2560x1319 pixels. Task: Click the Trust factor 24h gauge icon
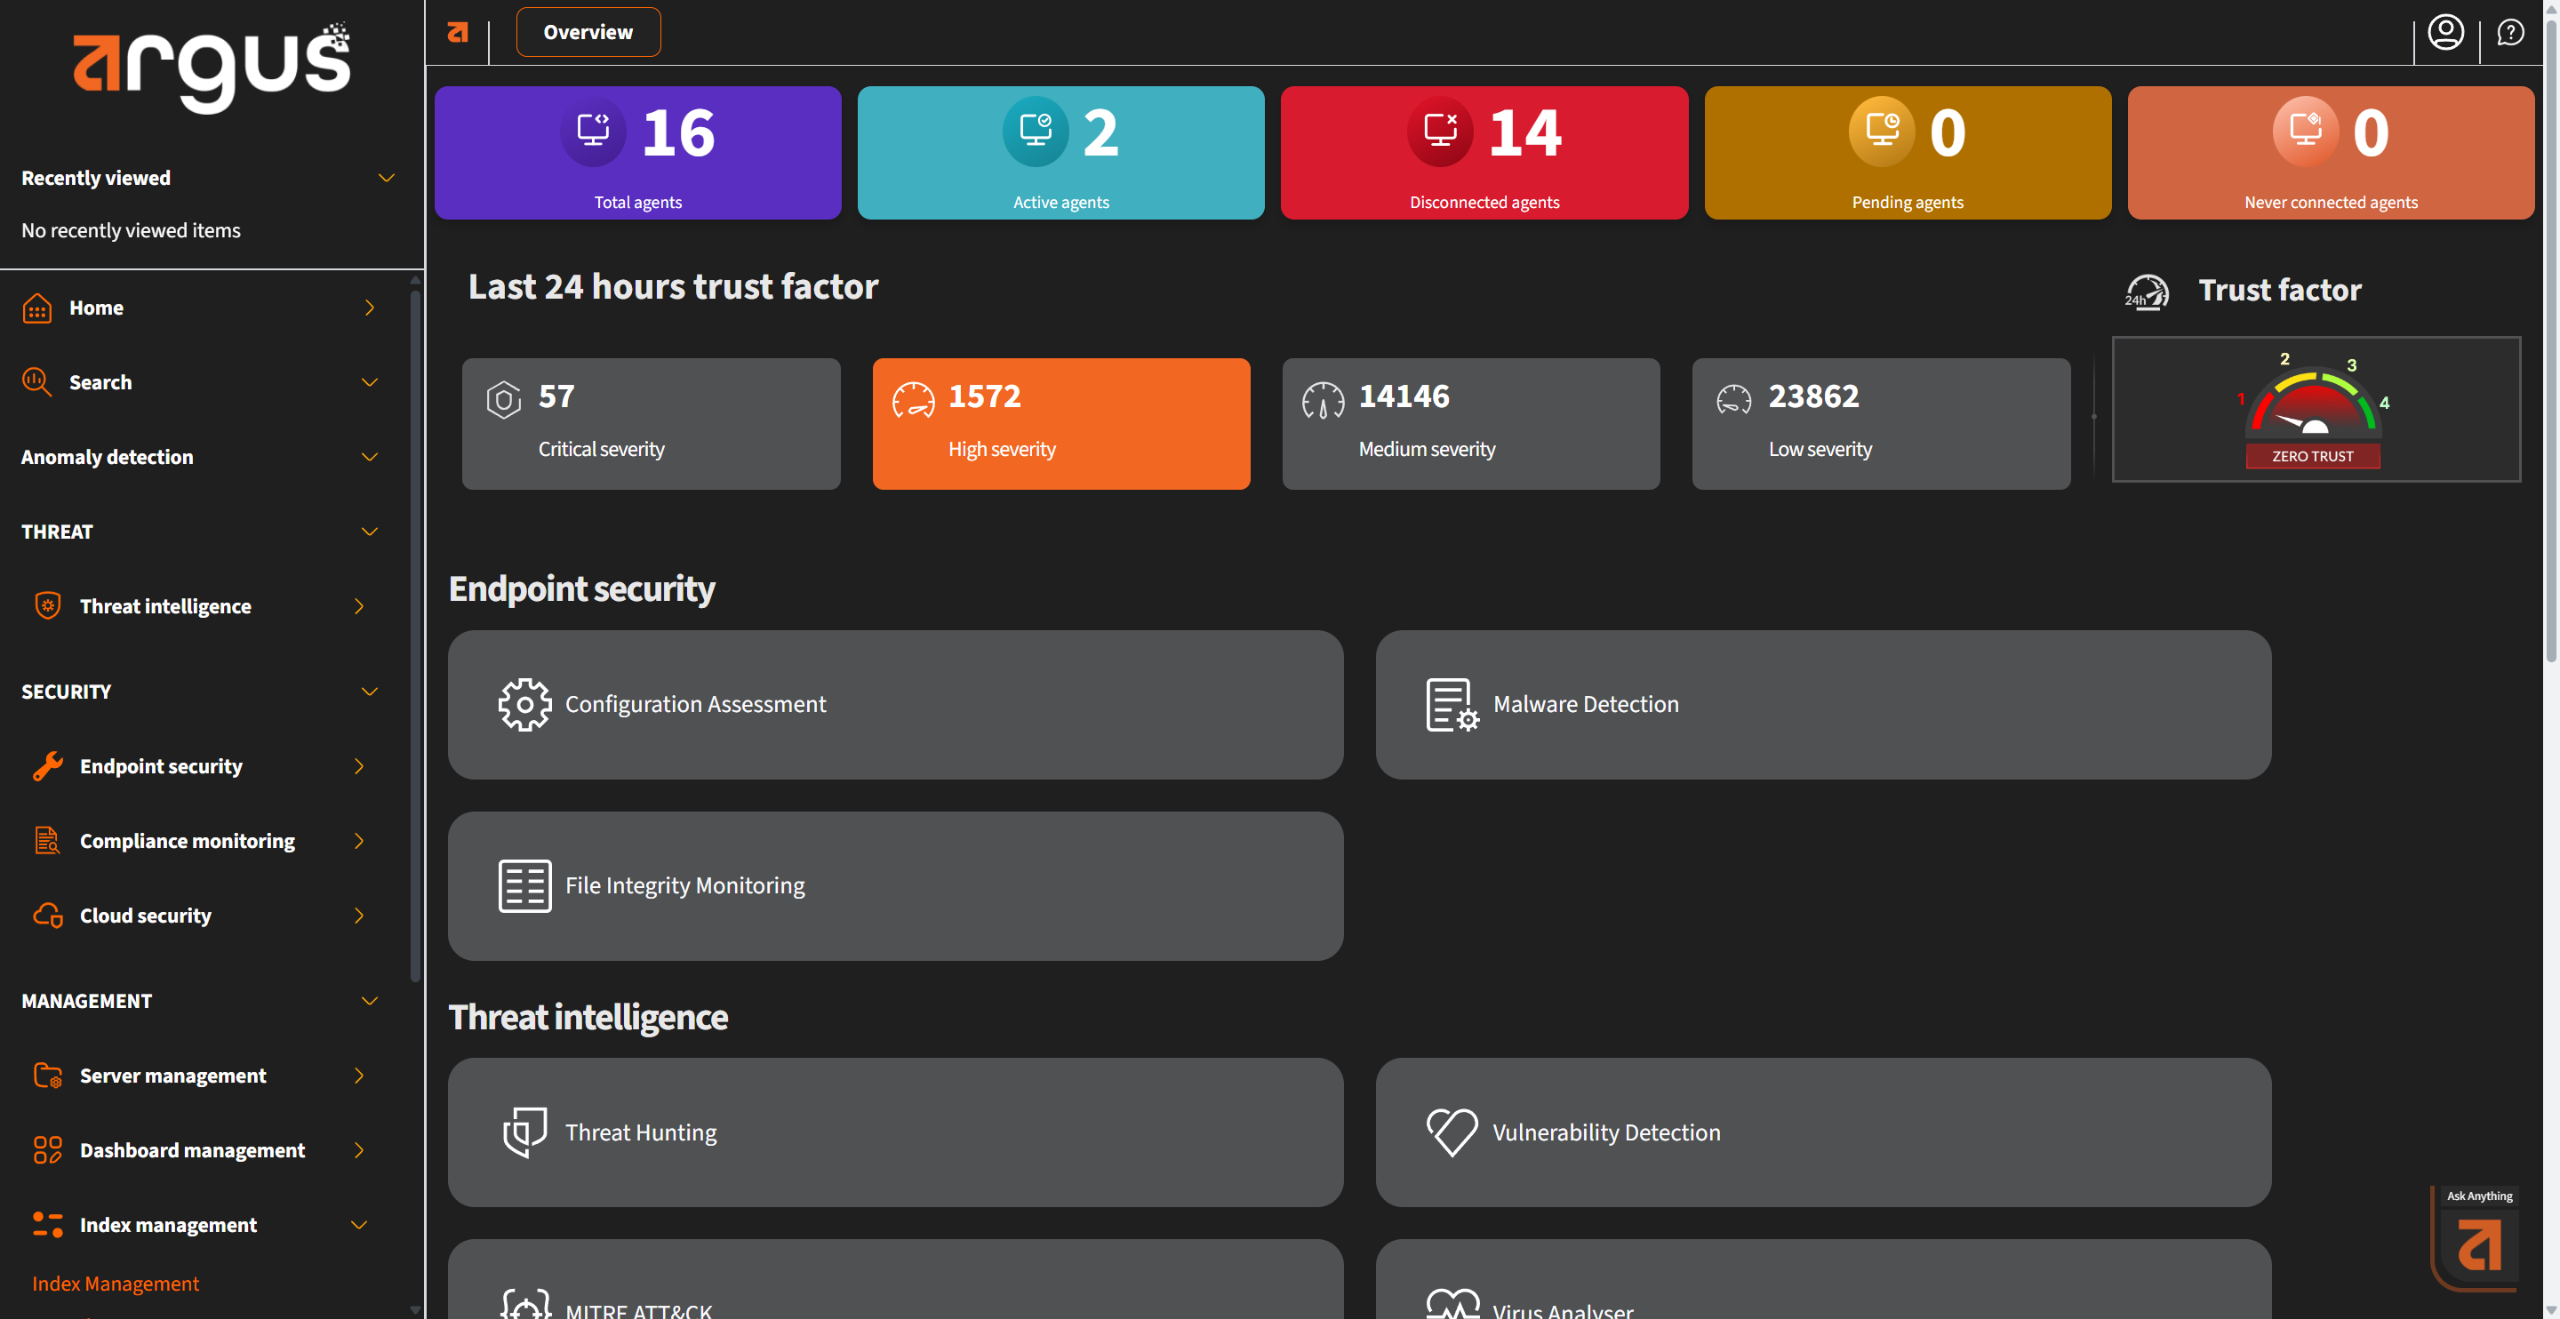pos(2146,292)
